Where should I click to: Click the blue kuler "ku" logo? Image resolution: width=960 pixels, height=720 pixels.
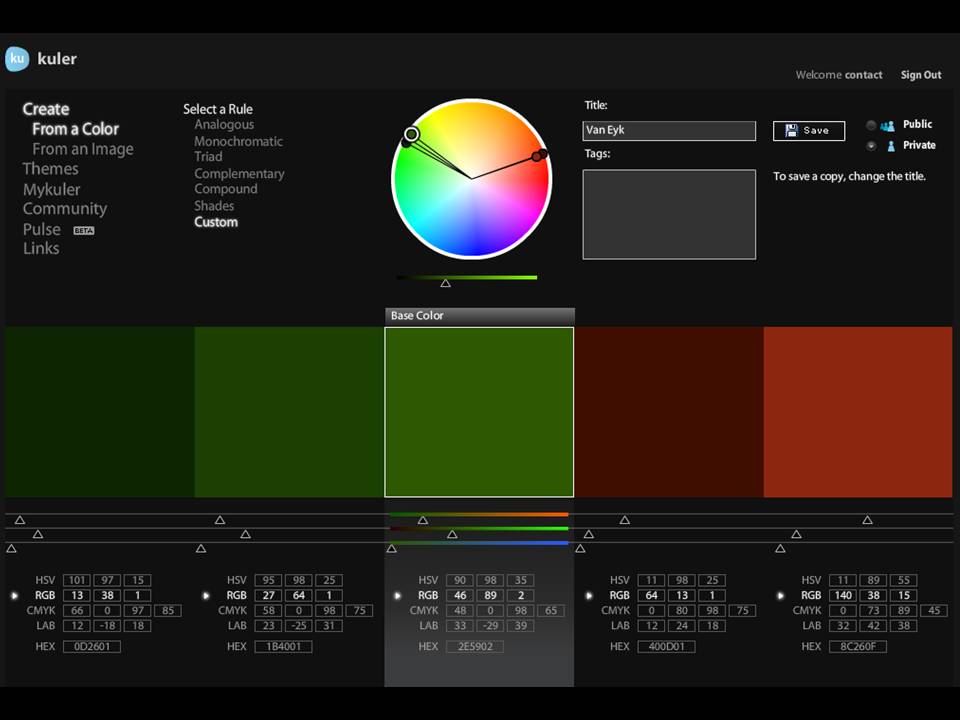coord(17,59)
